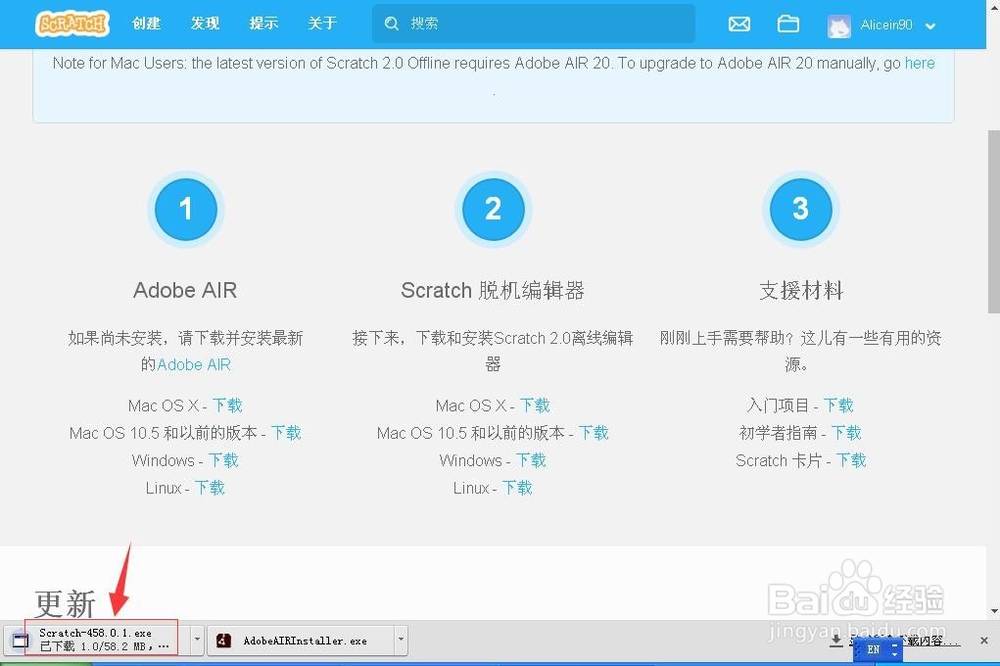Open the My Stuff folder icon
The width and height of the screenshot is (1000, 666).
788,24
